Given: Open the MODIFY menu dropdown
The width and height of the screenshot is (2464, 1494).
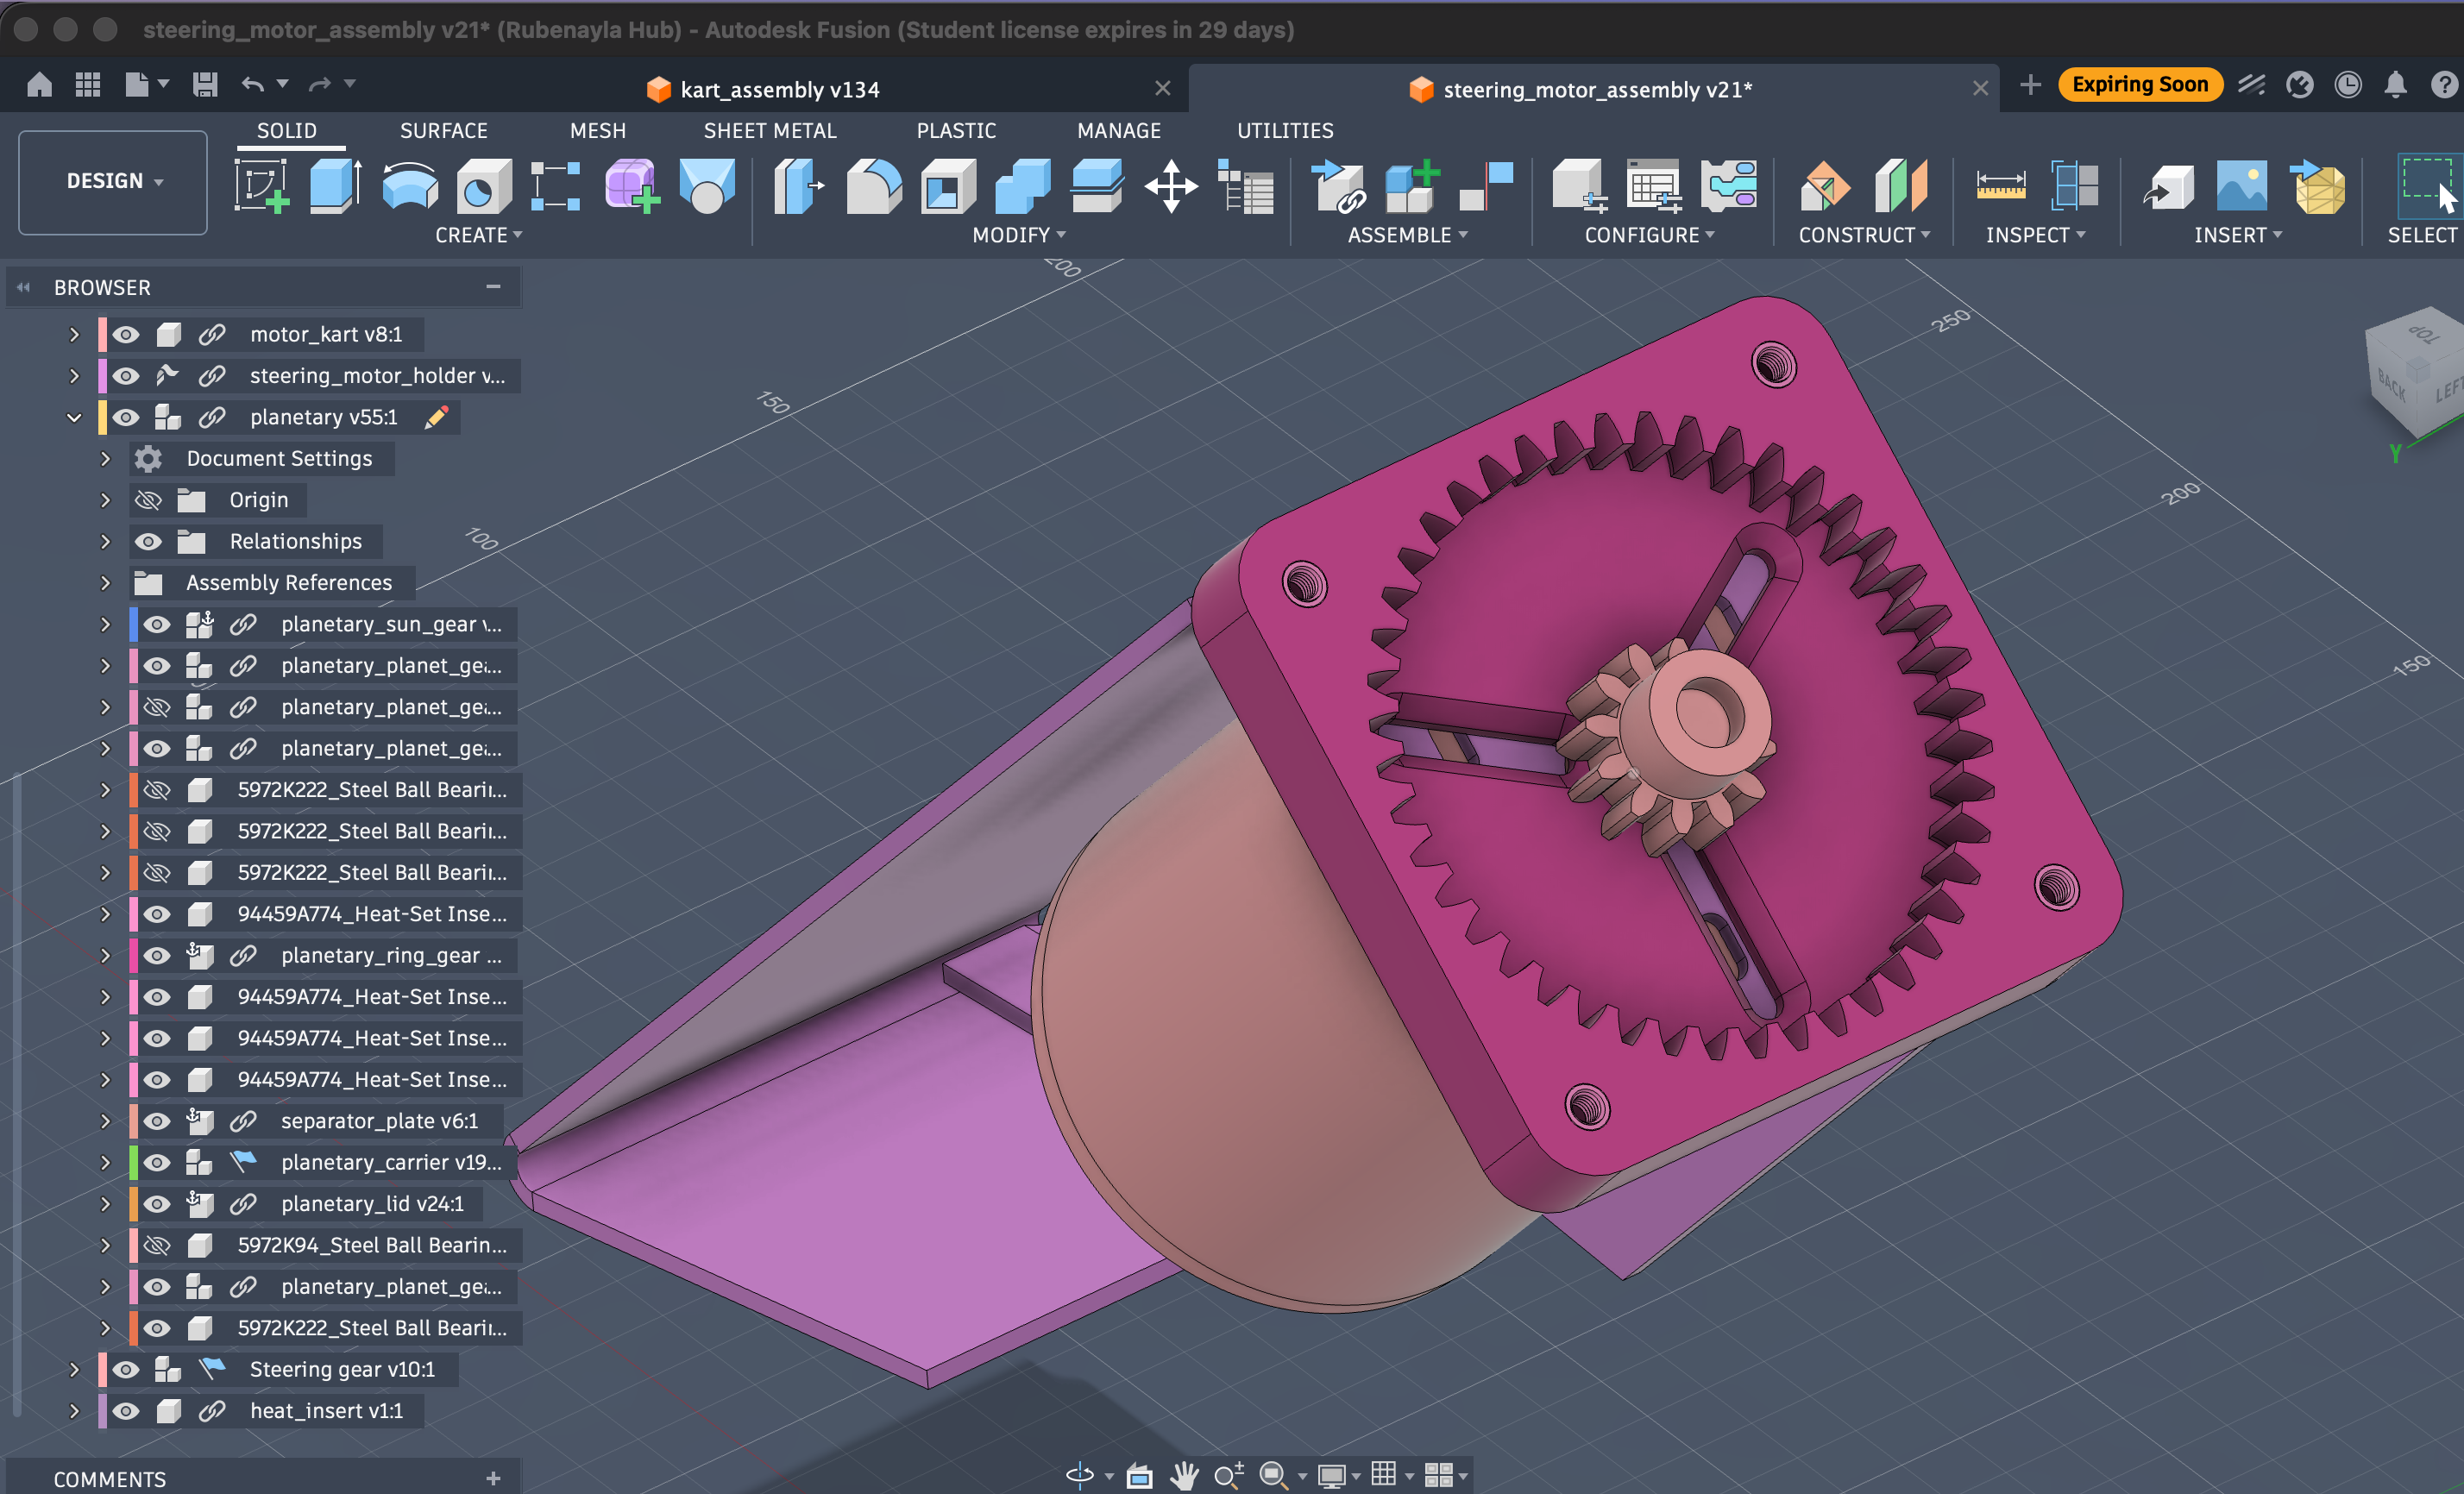Looking at the screenshot, I should pos(1018,235).
